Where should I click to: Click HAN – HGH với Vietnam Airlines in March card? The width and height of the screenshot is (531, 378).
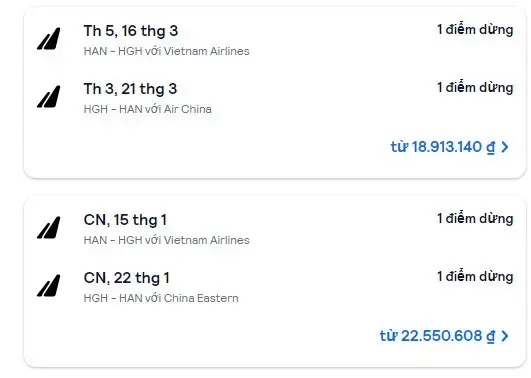pos(167,51)
